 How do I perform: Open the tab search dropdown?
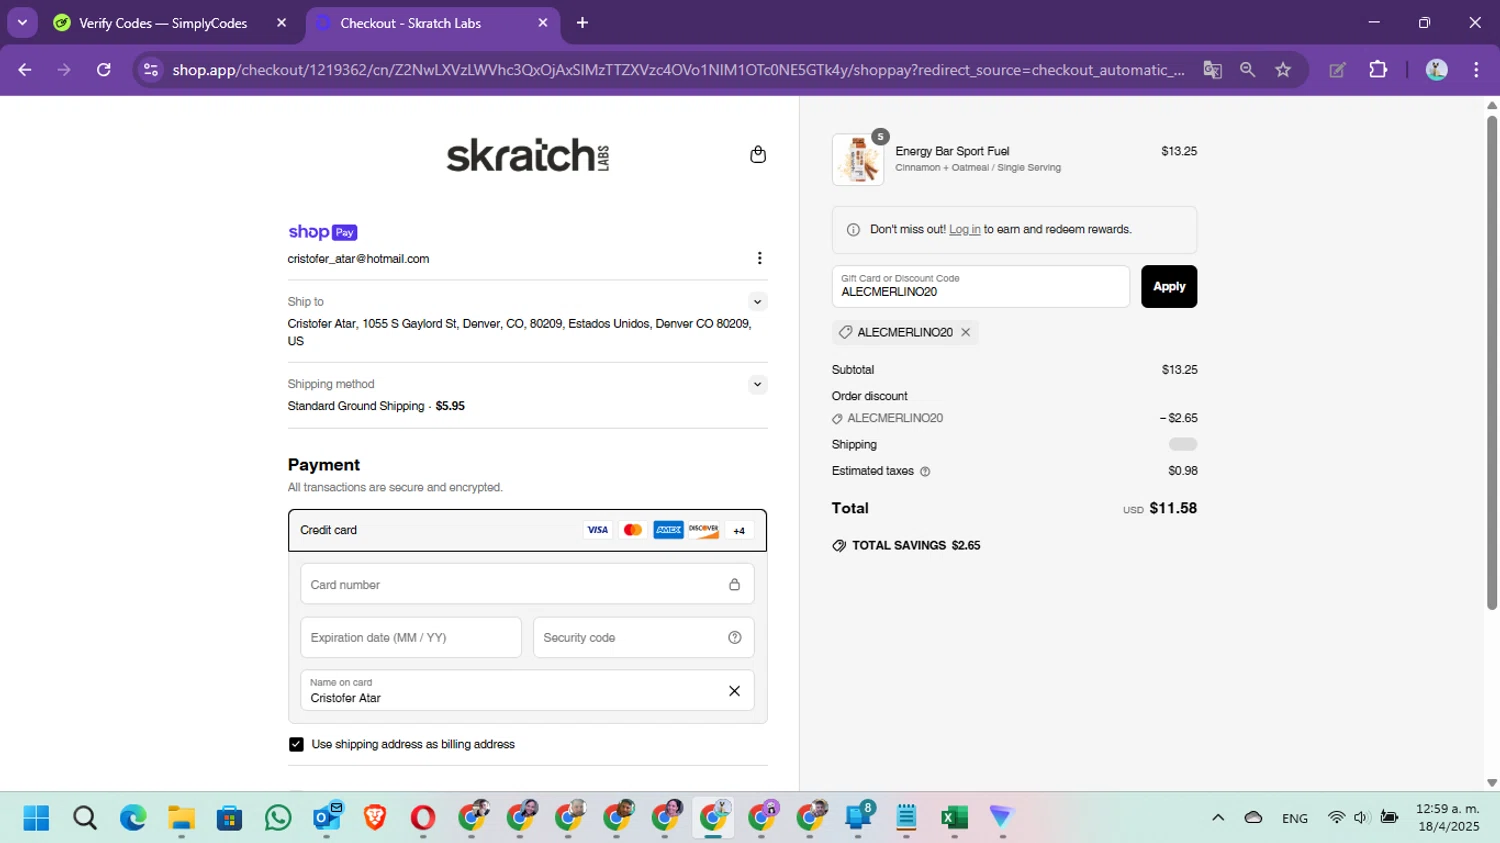pos(22,23)
